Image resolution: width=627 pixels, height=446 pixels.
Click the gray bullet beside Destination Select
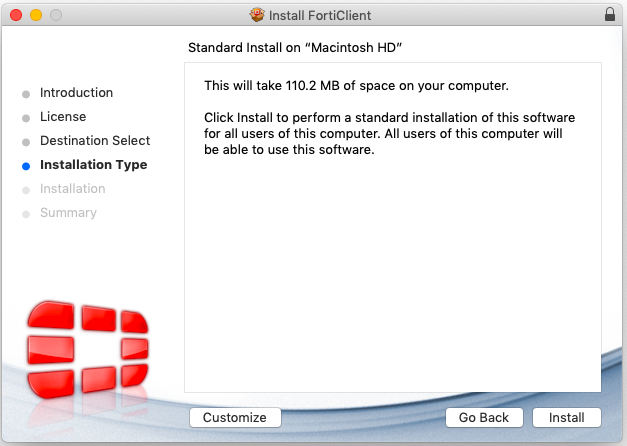pyautogui.click(x=26, y=142)
